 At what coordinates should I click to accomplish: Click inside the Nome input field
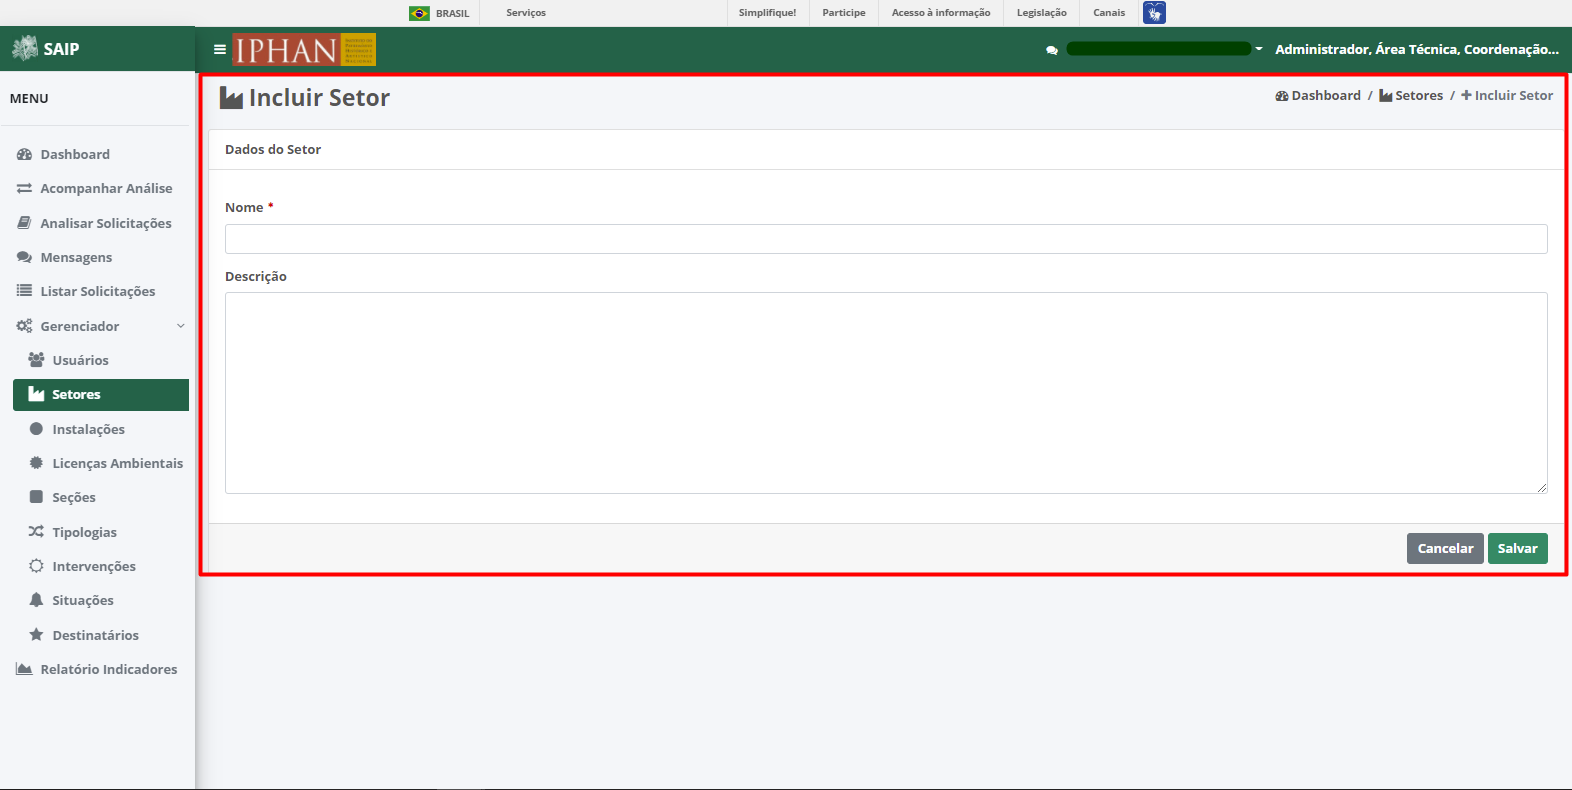click(x=886, y=239)
